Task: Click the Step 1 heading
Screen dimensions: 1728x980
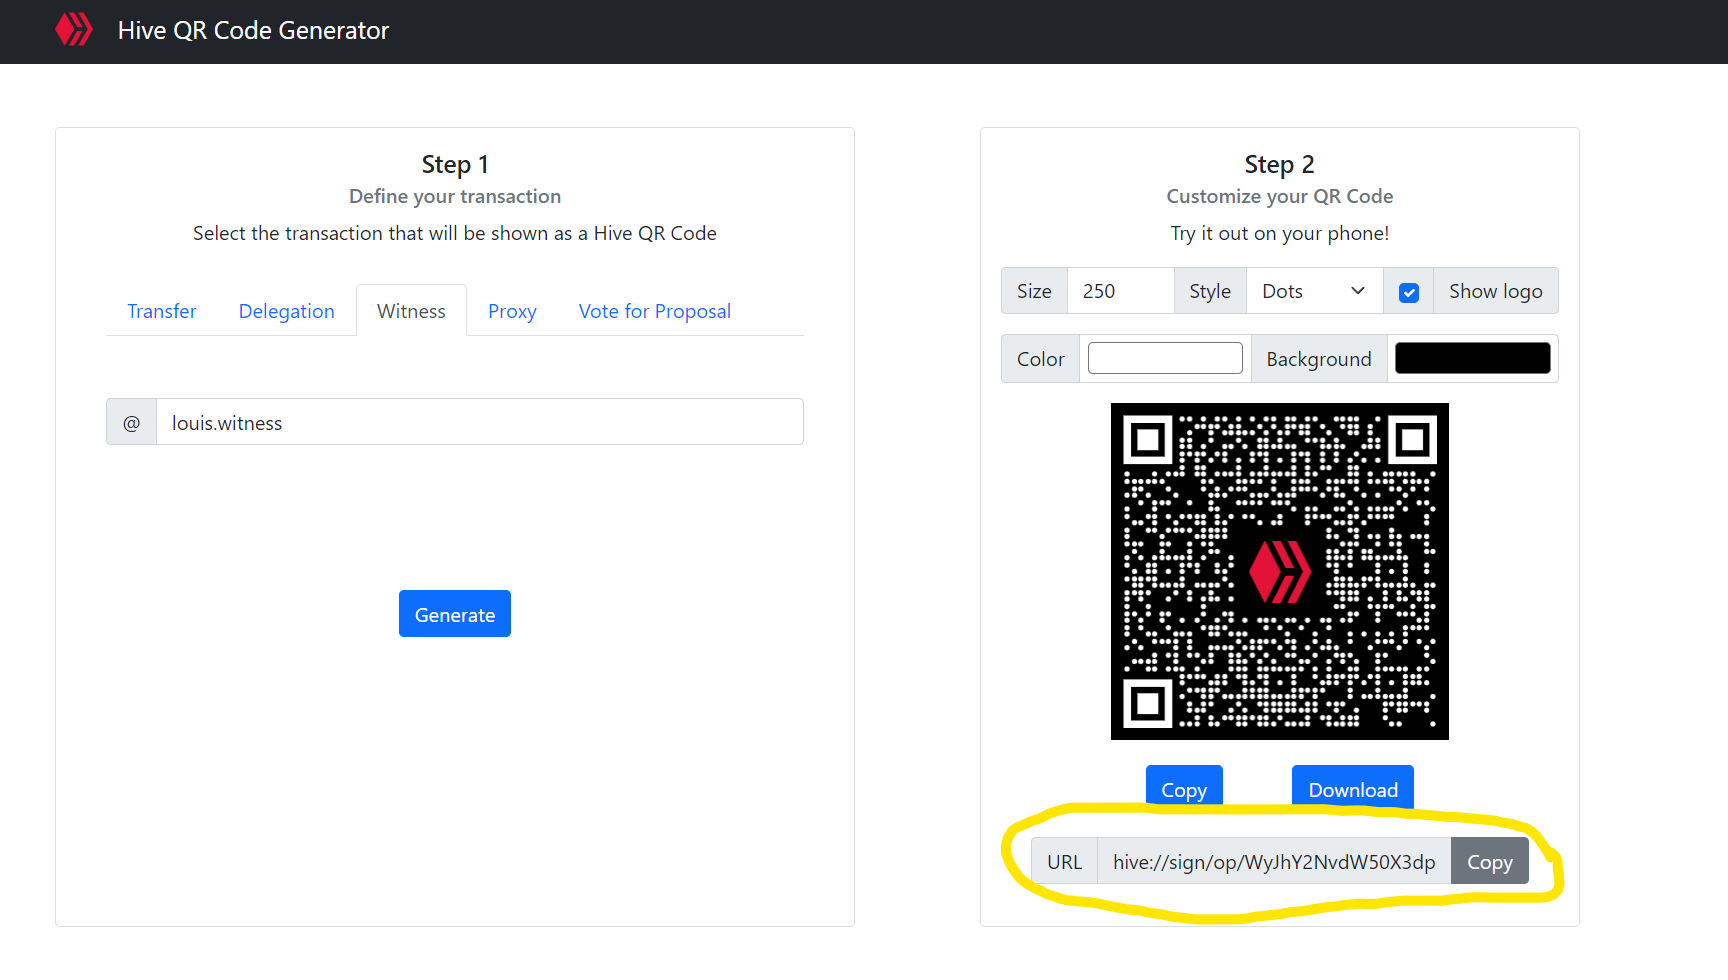Action: [455, 164]
